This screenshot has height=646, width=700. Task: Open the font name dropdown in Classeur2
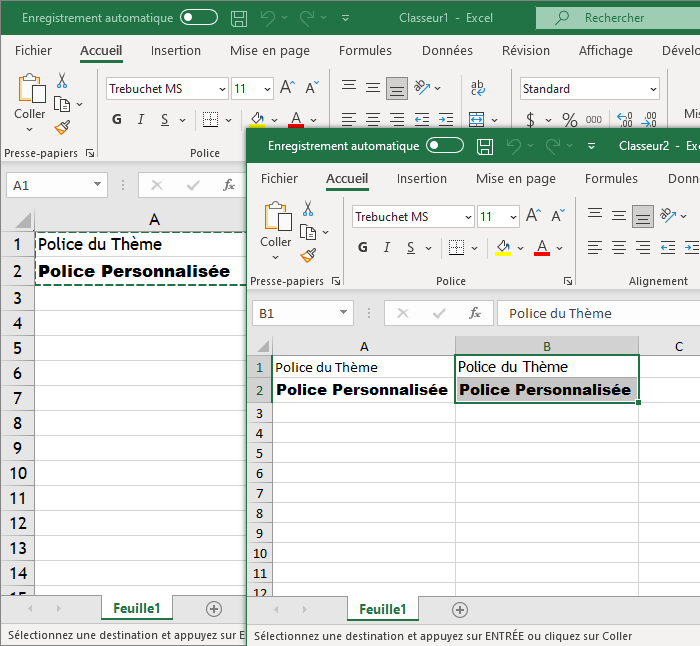pos(468,217)
